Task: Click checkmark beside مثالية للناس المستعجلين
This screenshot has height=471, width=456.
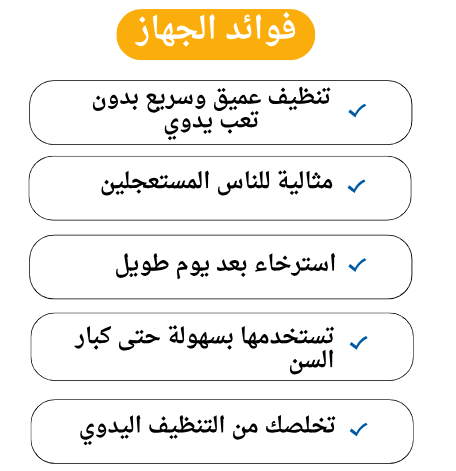Action: coord(357,186)
